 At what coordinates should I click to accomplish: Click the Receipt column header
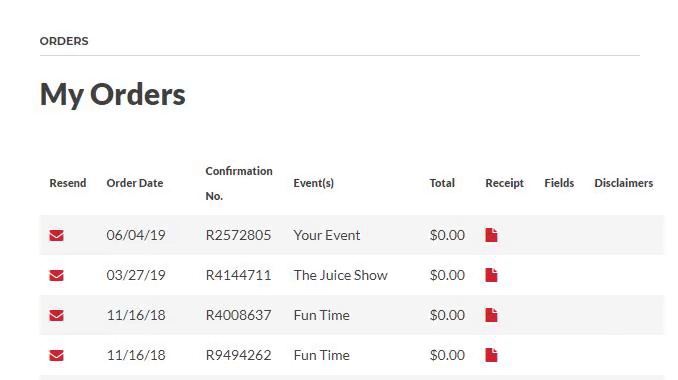[x=504, y=183]
